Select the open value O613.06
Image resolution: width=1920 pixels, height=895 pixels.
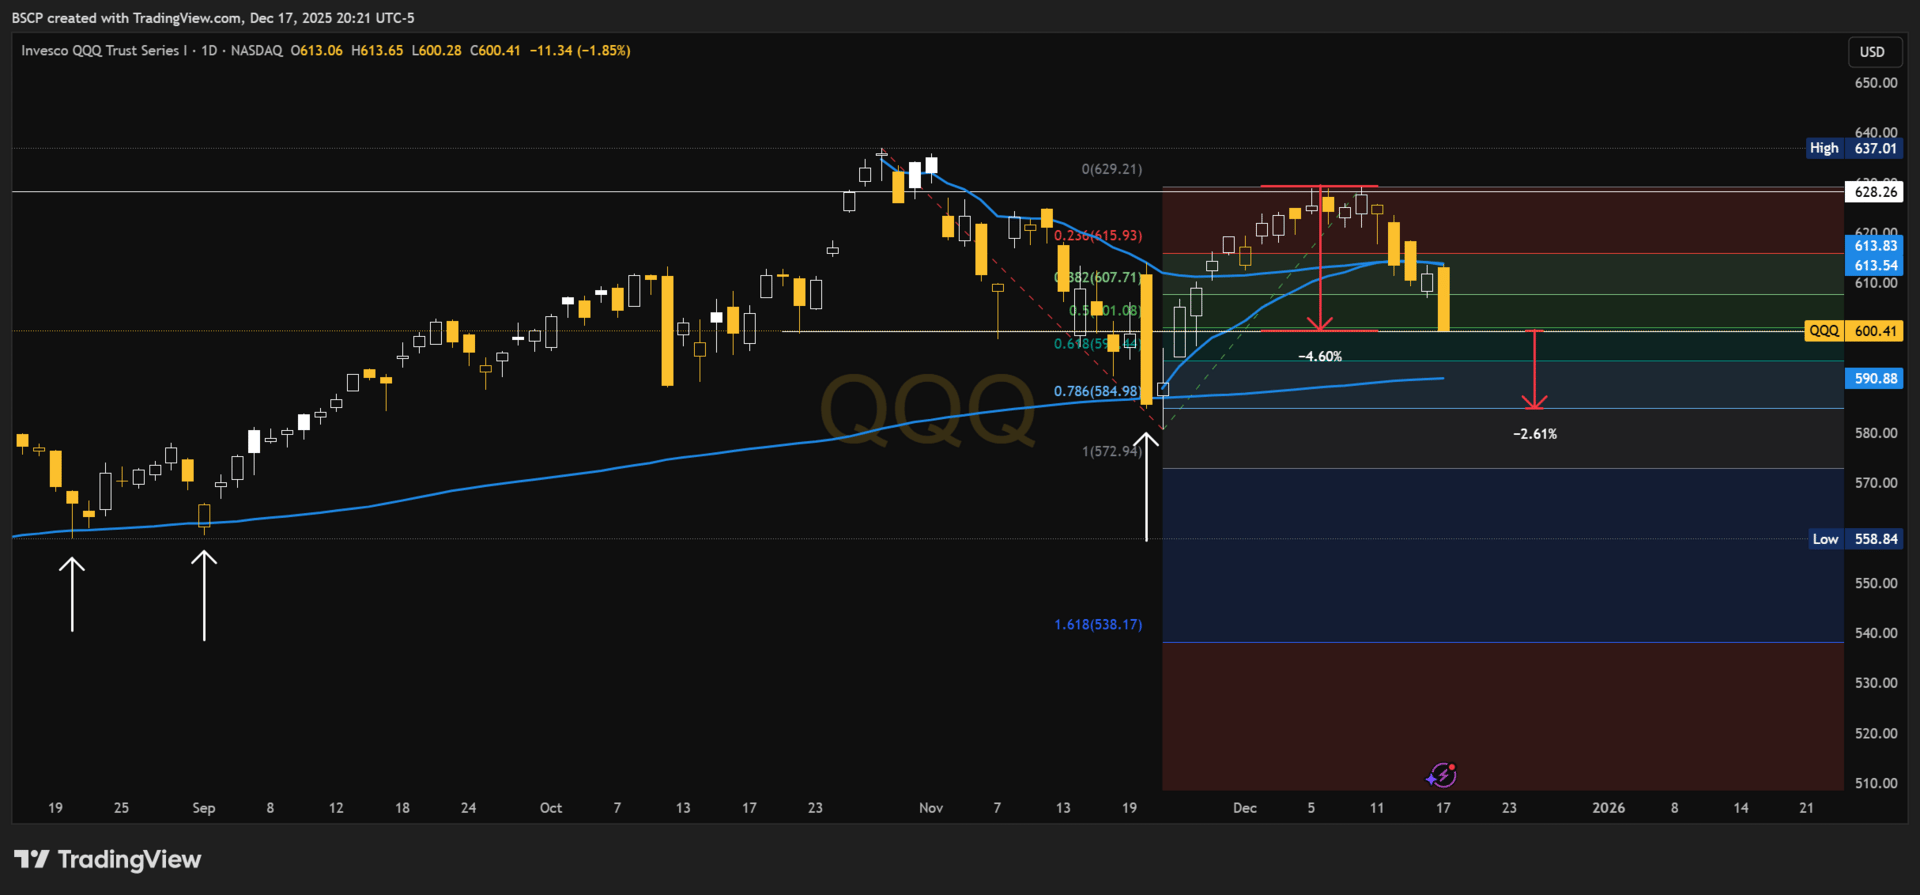pyautogui.click(x=317, y=51)
